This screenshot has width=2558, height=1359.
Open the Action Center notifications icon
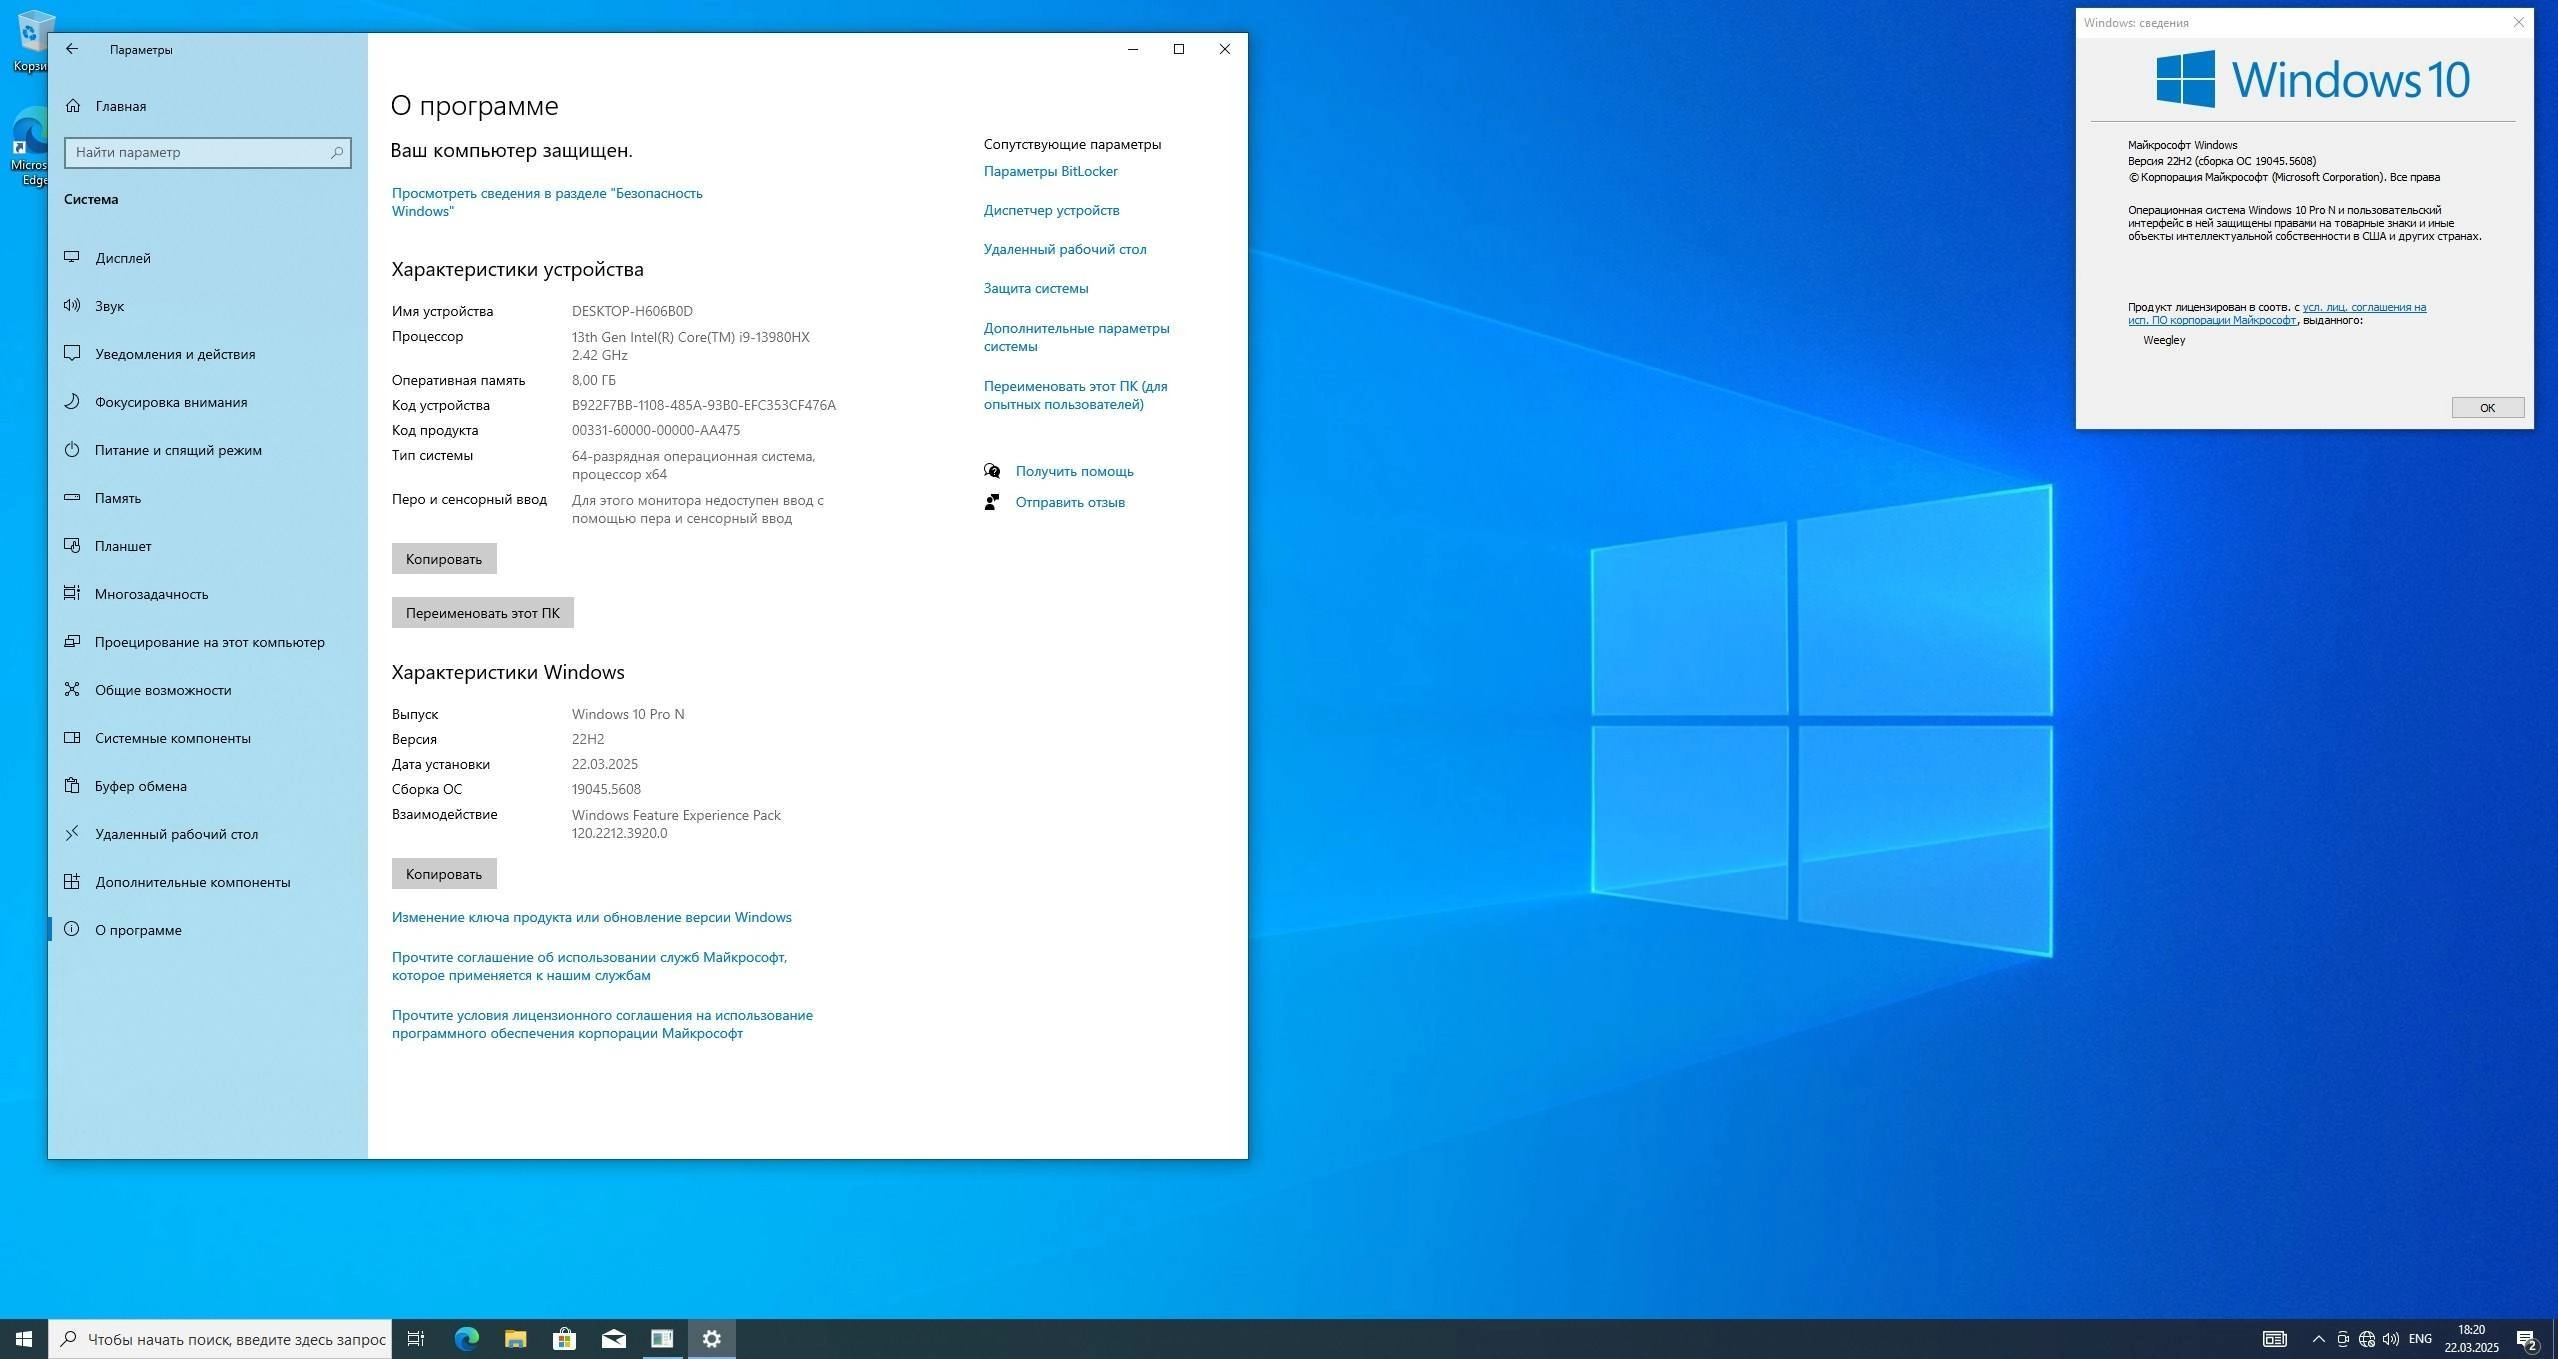click(2527, 1339)
